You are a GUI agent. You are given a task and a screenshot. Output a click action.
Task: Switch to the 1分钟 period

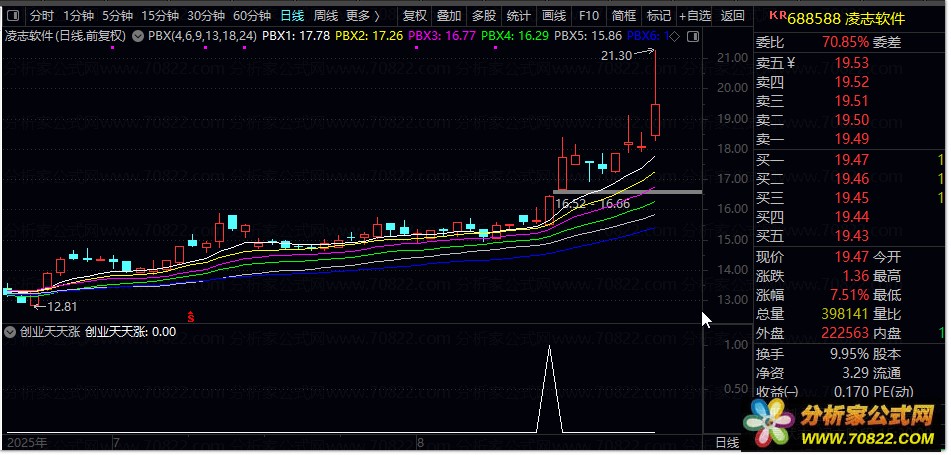tap(78, 15)
